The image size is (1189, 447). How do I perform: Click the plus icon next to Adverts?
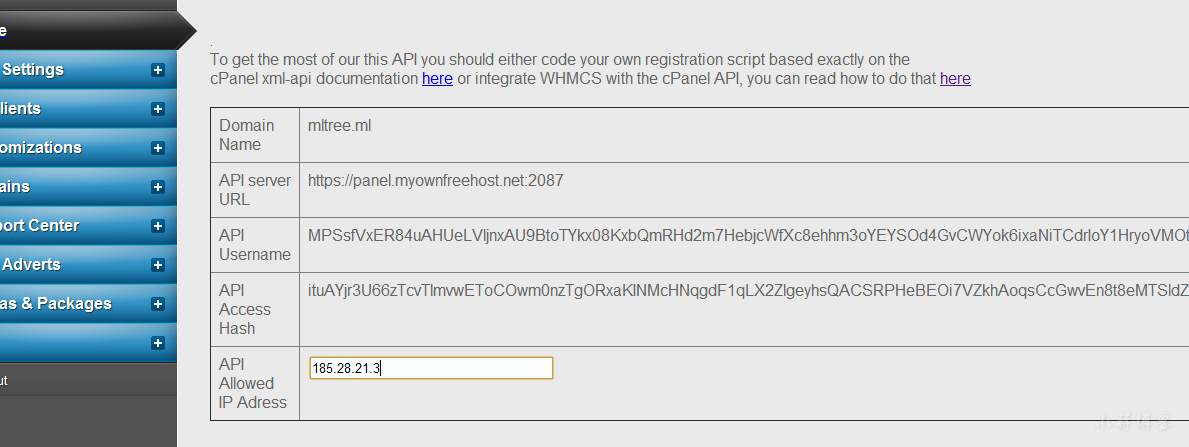(x=158, y=265)
